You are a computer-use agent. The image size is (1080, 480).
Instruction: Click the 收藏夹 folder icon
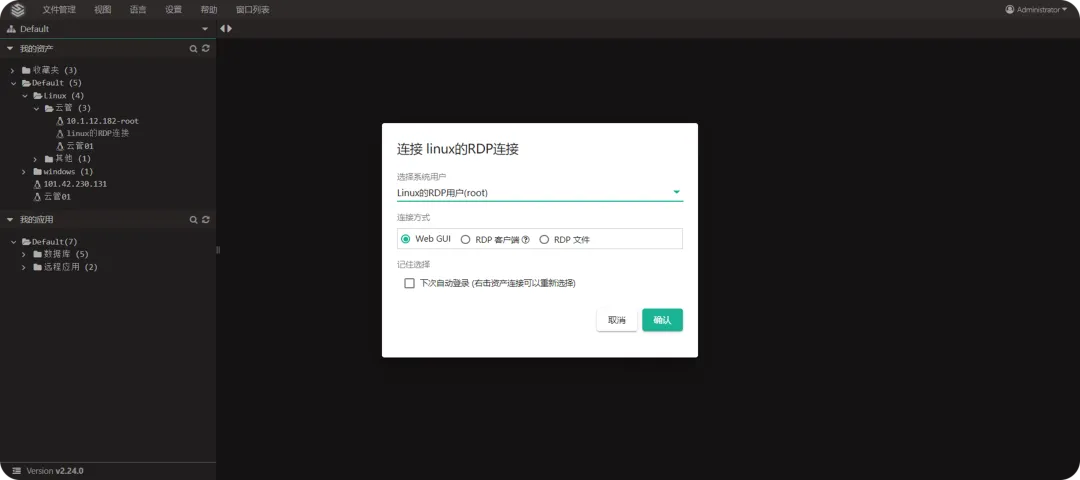coord(26,70)
